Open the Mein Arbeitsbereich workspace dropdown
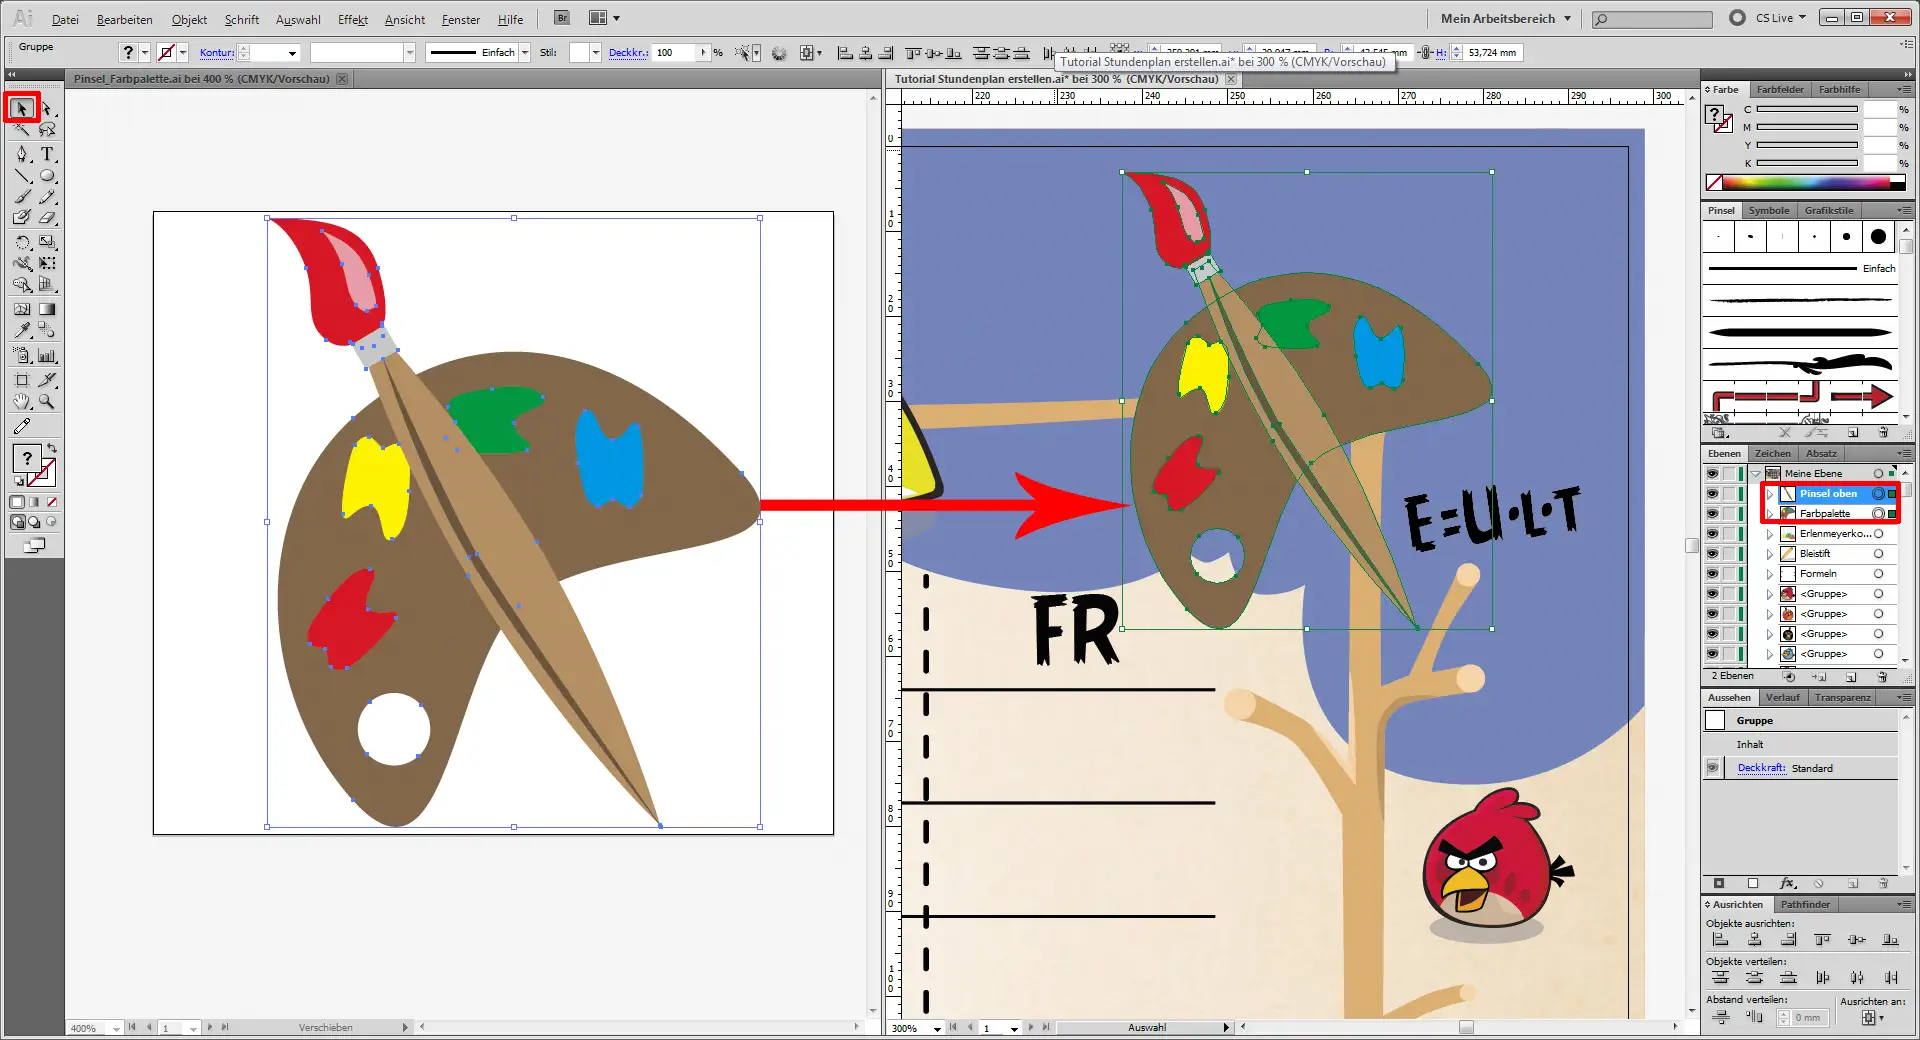1920x1040 pixels. 1505,18
